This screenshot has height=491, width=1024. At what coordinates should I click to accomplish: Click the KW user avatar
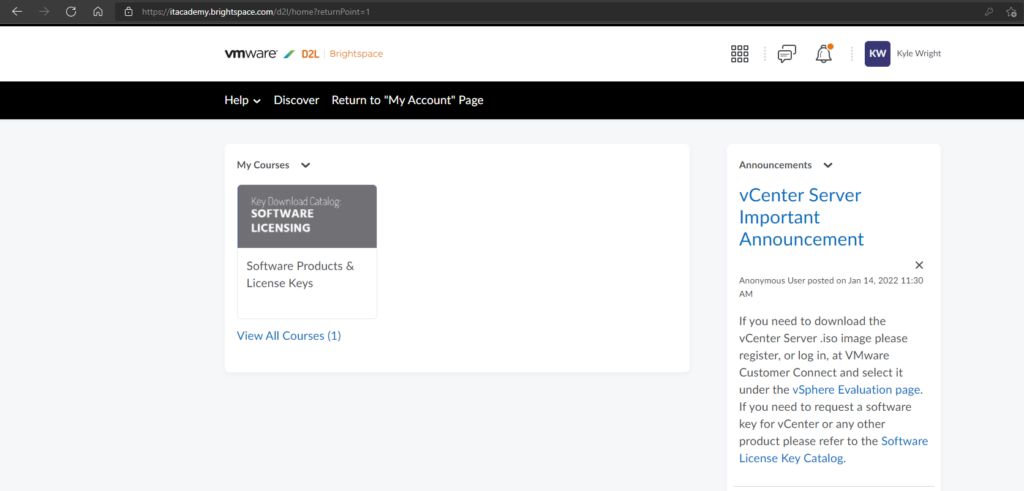[x=877, y=54]
